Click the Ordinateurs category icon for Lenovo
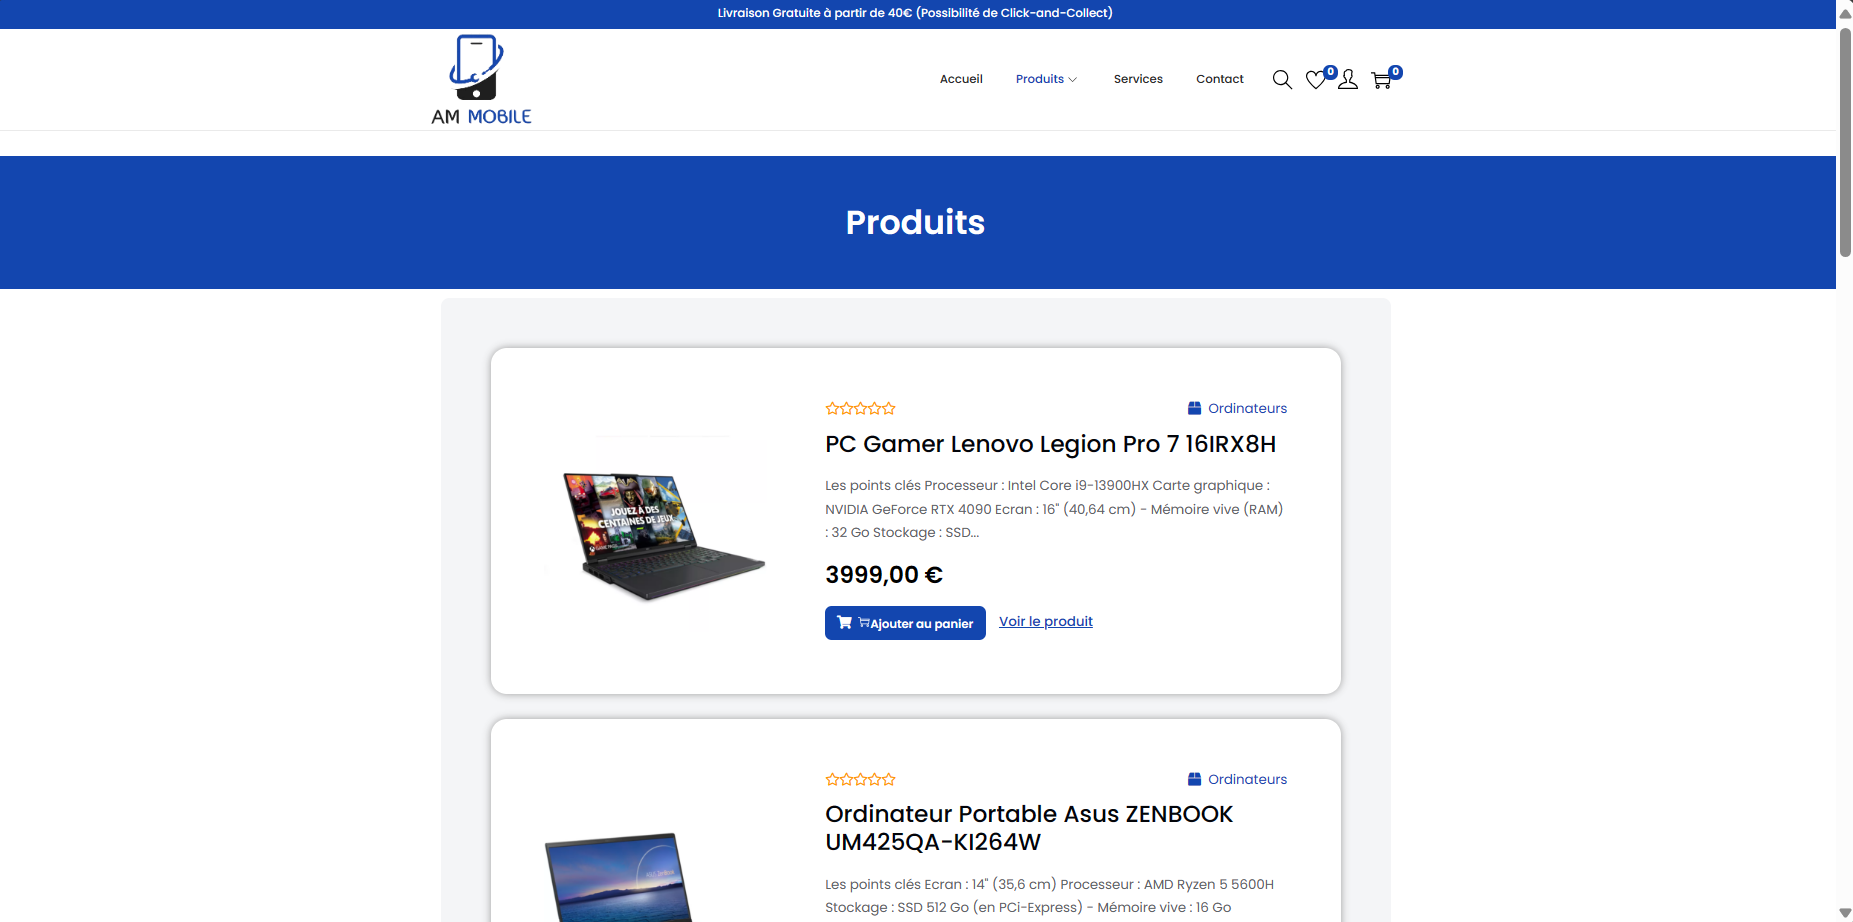 [x=1194, y=408]
